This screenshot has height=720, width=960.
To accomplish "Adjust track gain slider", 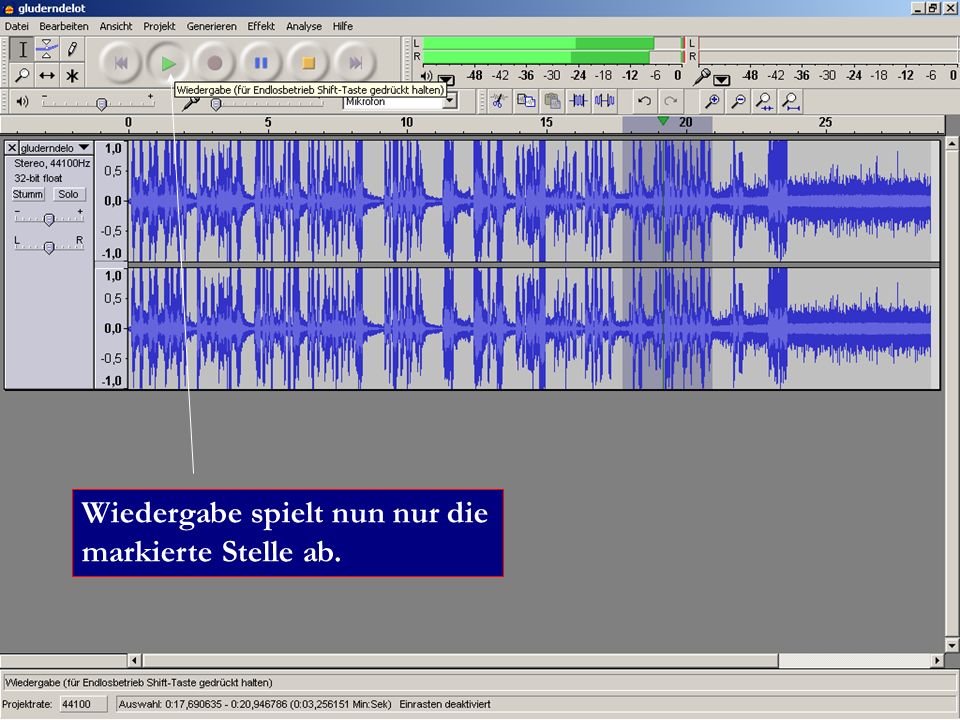I will 49,218.
